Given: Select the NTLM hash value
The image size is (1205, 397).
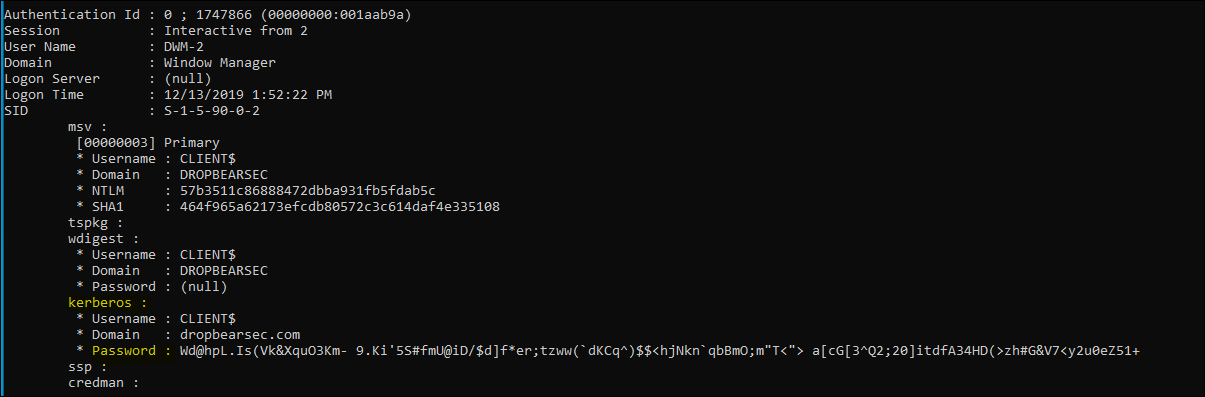Looking at the screenshot, I should tap(307, 191).
